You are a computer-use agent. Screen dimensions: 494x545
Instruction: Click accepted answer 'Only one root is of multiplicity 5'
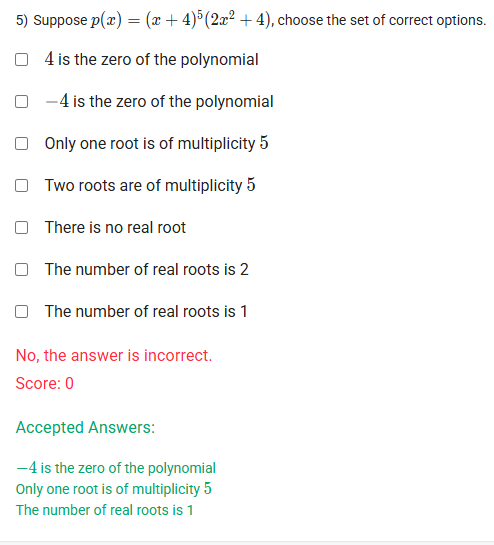click(114, 489)
